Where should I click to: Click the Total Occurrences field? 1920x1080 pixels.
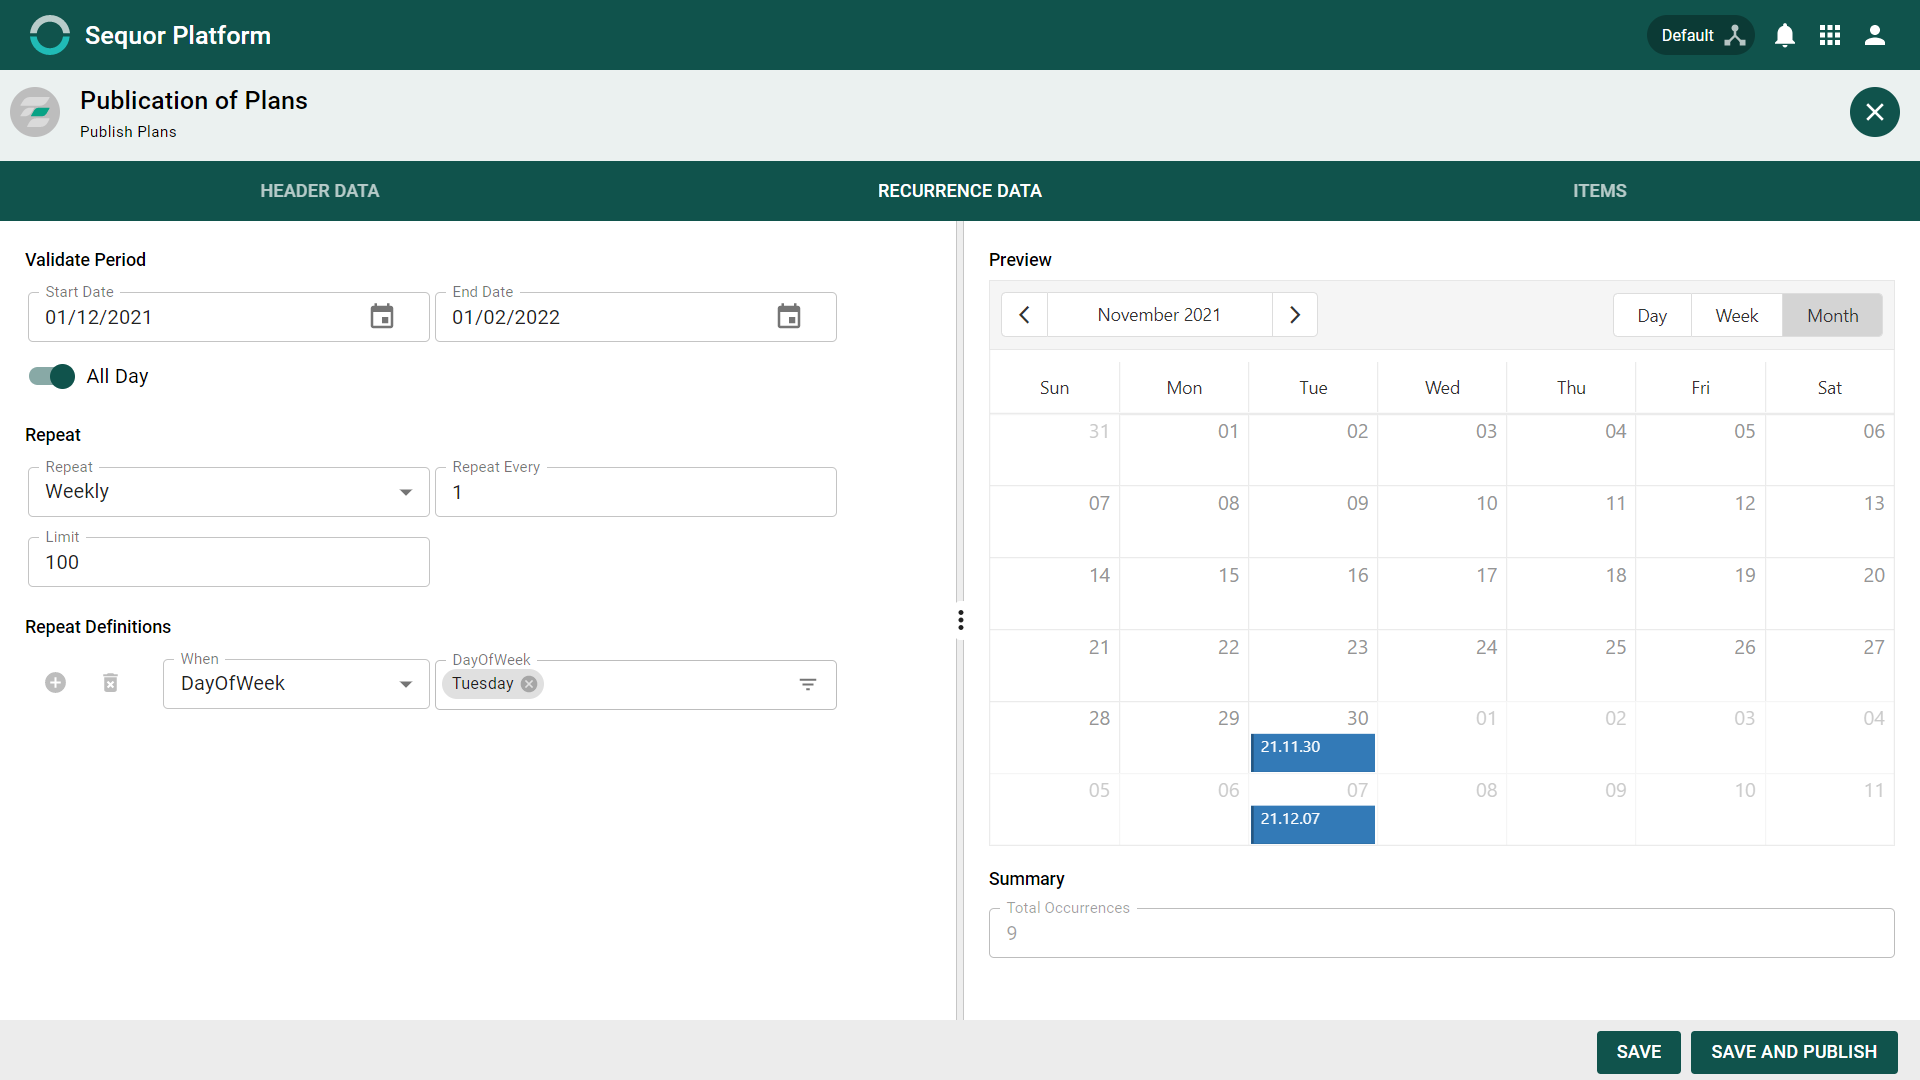pyautogui.click(x=1441, y=933)
